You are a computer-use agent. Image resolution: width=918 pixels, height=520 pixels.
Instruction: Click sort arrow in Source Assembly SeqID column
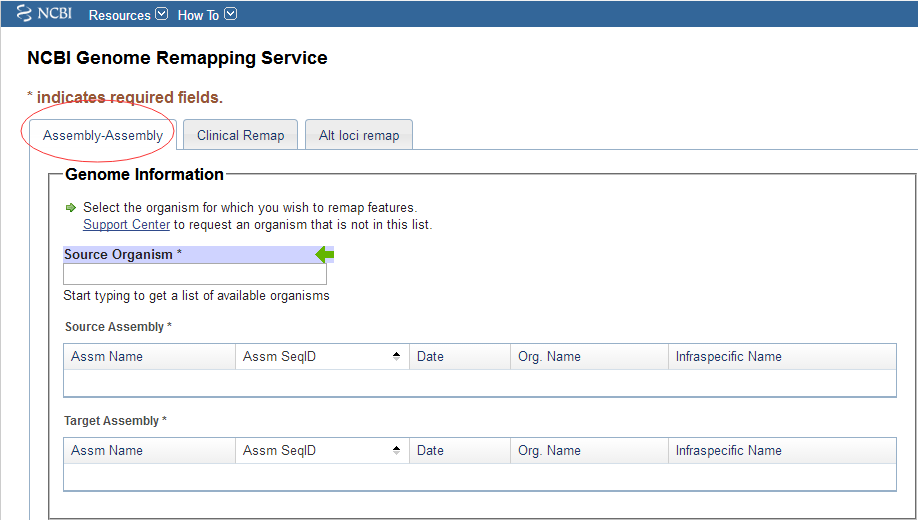tap(396, 356)
